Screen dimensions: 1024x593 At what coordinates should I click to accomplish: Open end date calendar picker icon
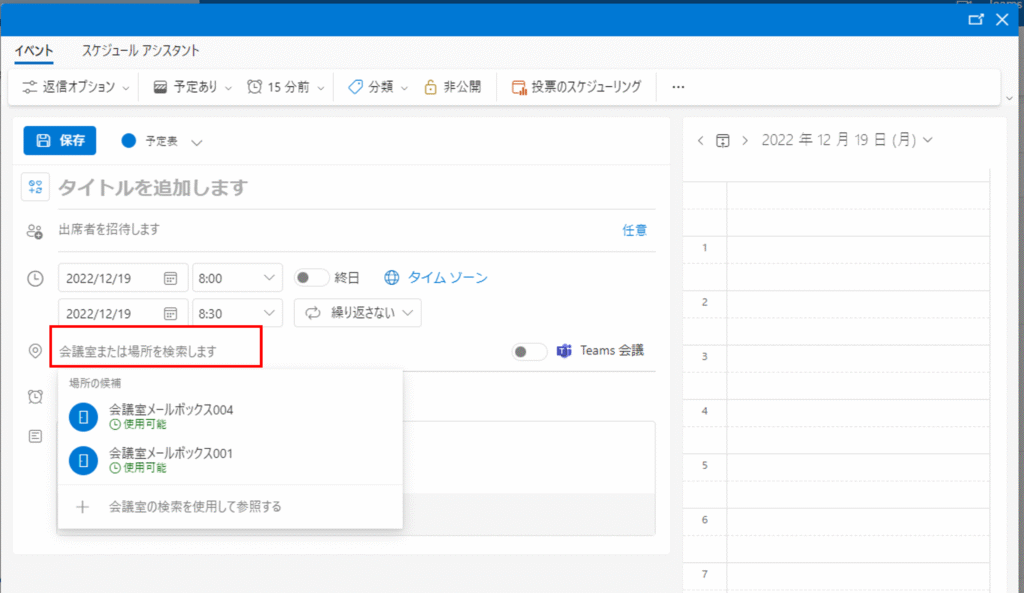point(170,313)
